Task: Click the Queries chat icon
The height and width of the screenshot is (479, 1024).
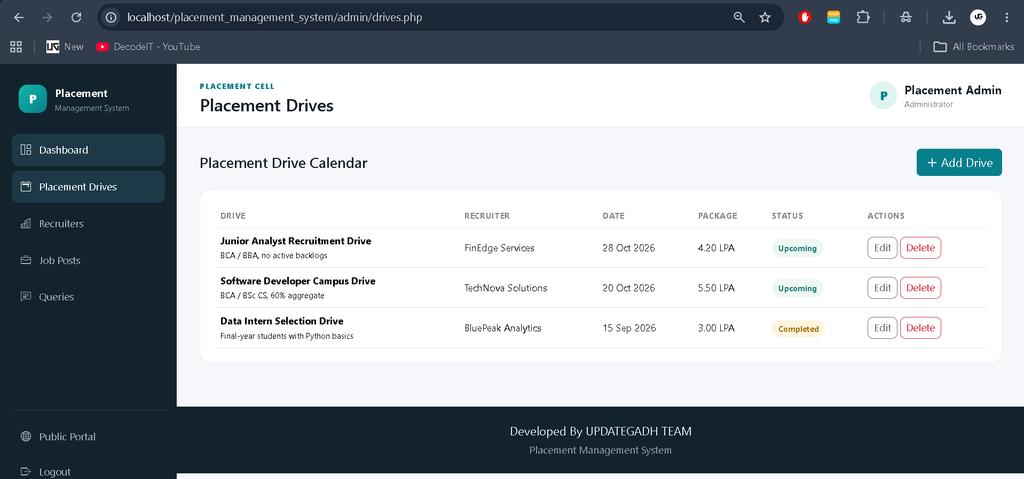Action: [x=26, y=297]
